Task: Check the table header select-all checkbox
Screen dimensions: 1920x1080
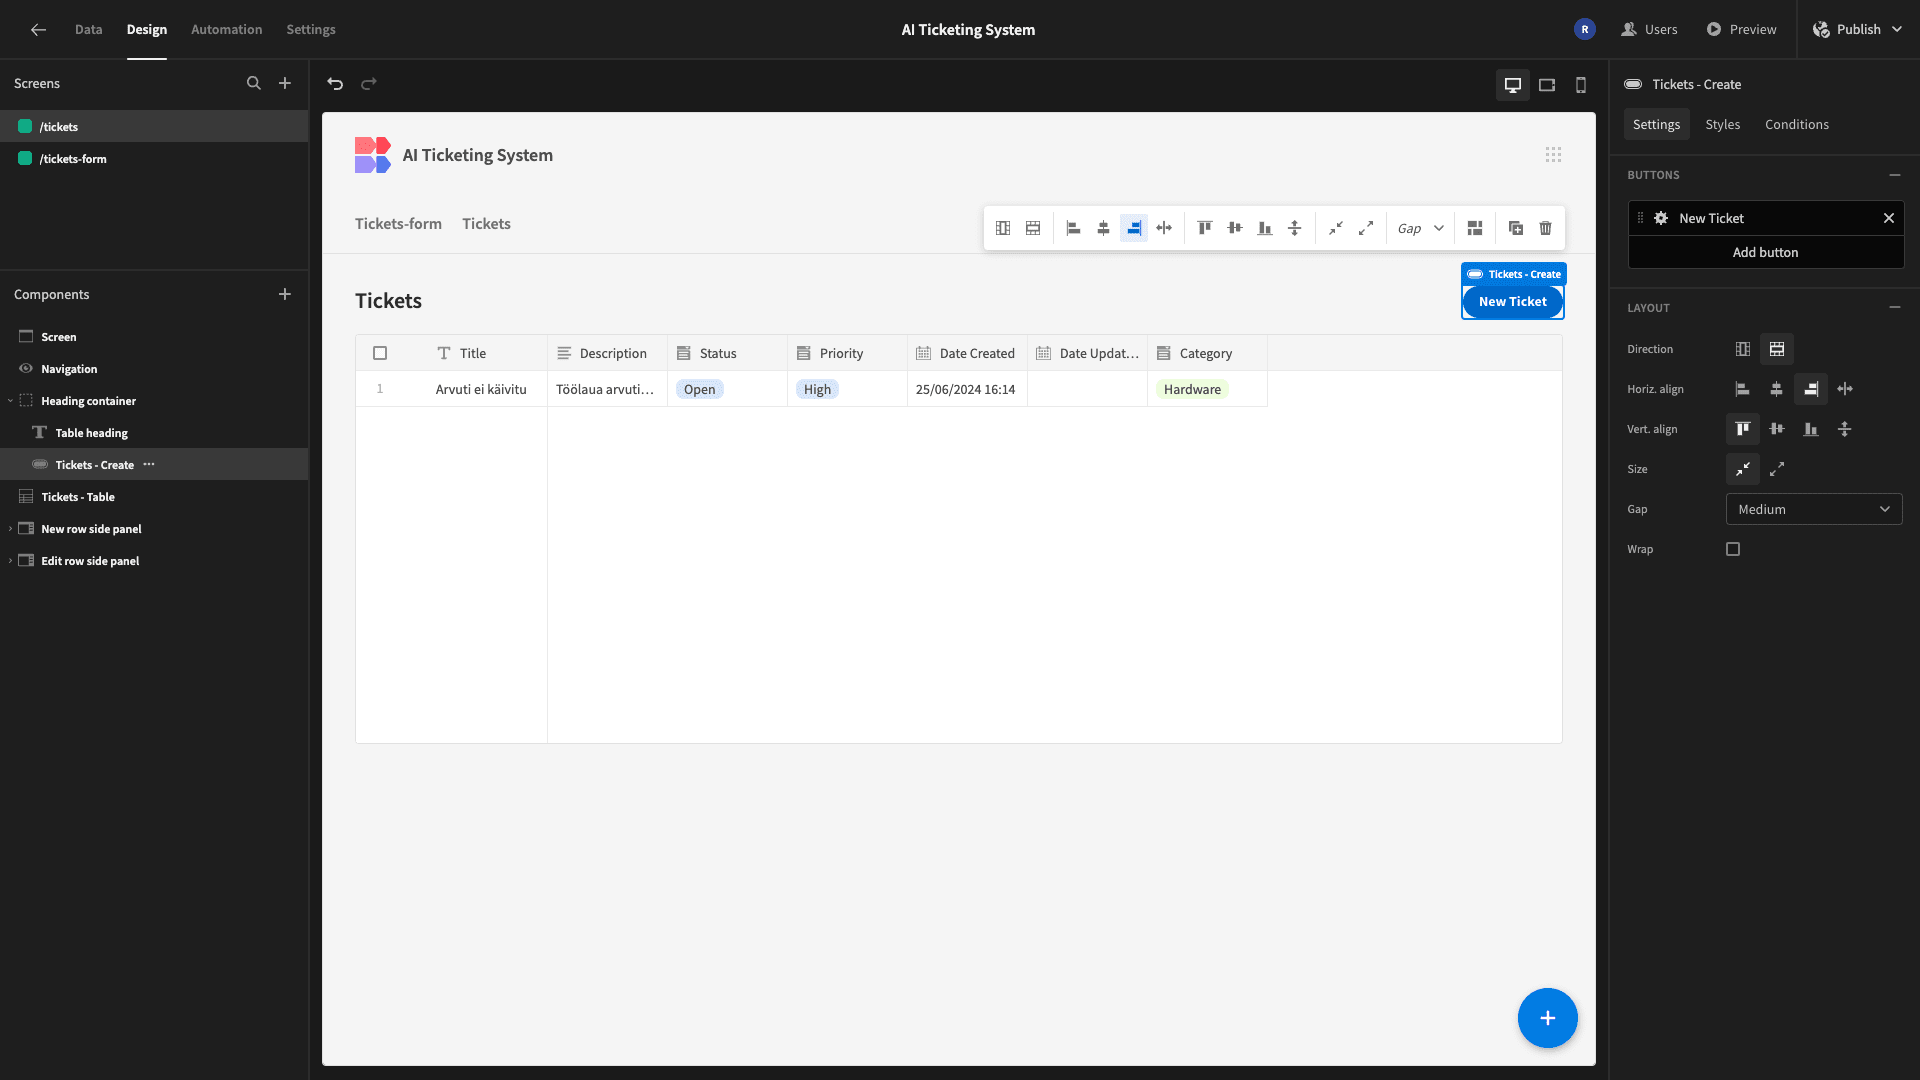Action: (380, 353)
